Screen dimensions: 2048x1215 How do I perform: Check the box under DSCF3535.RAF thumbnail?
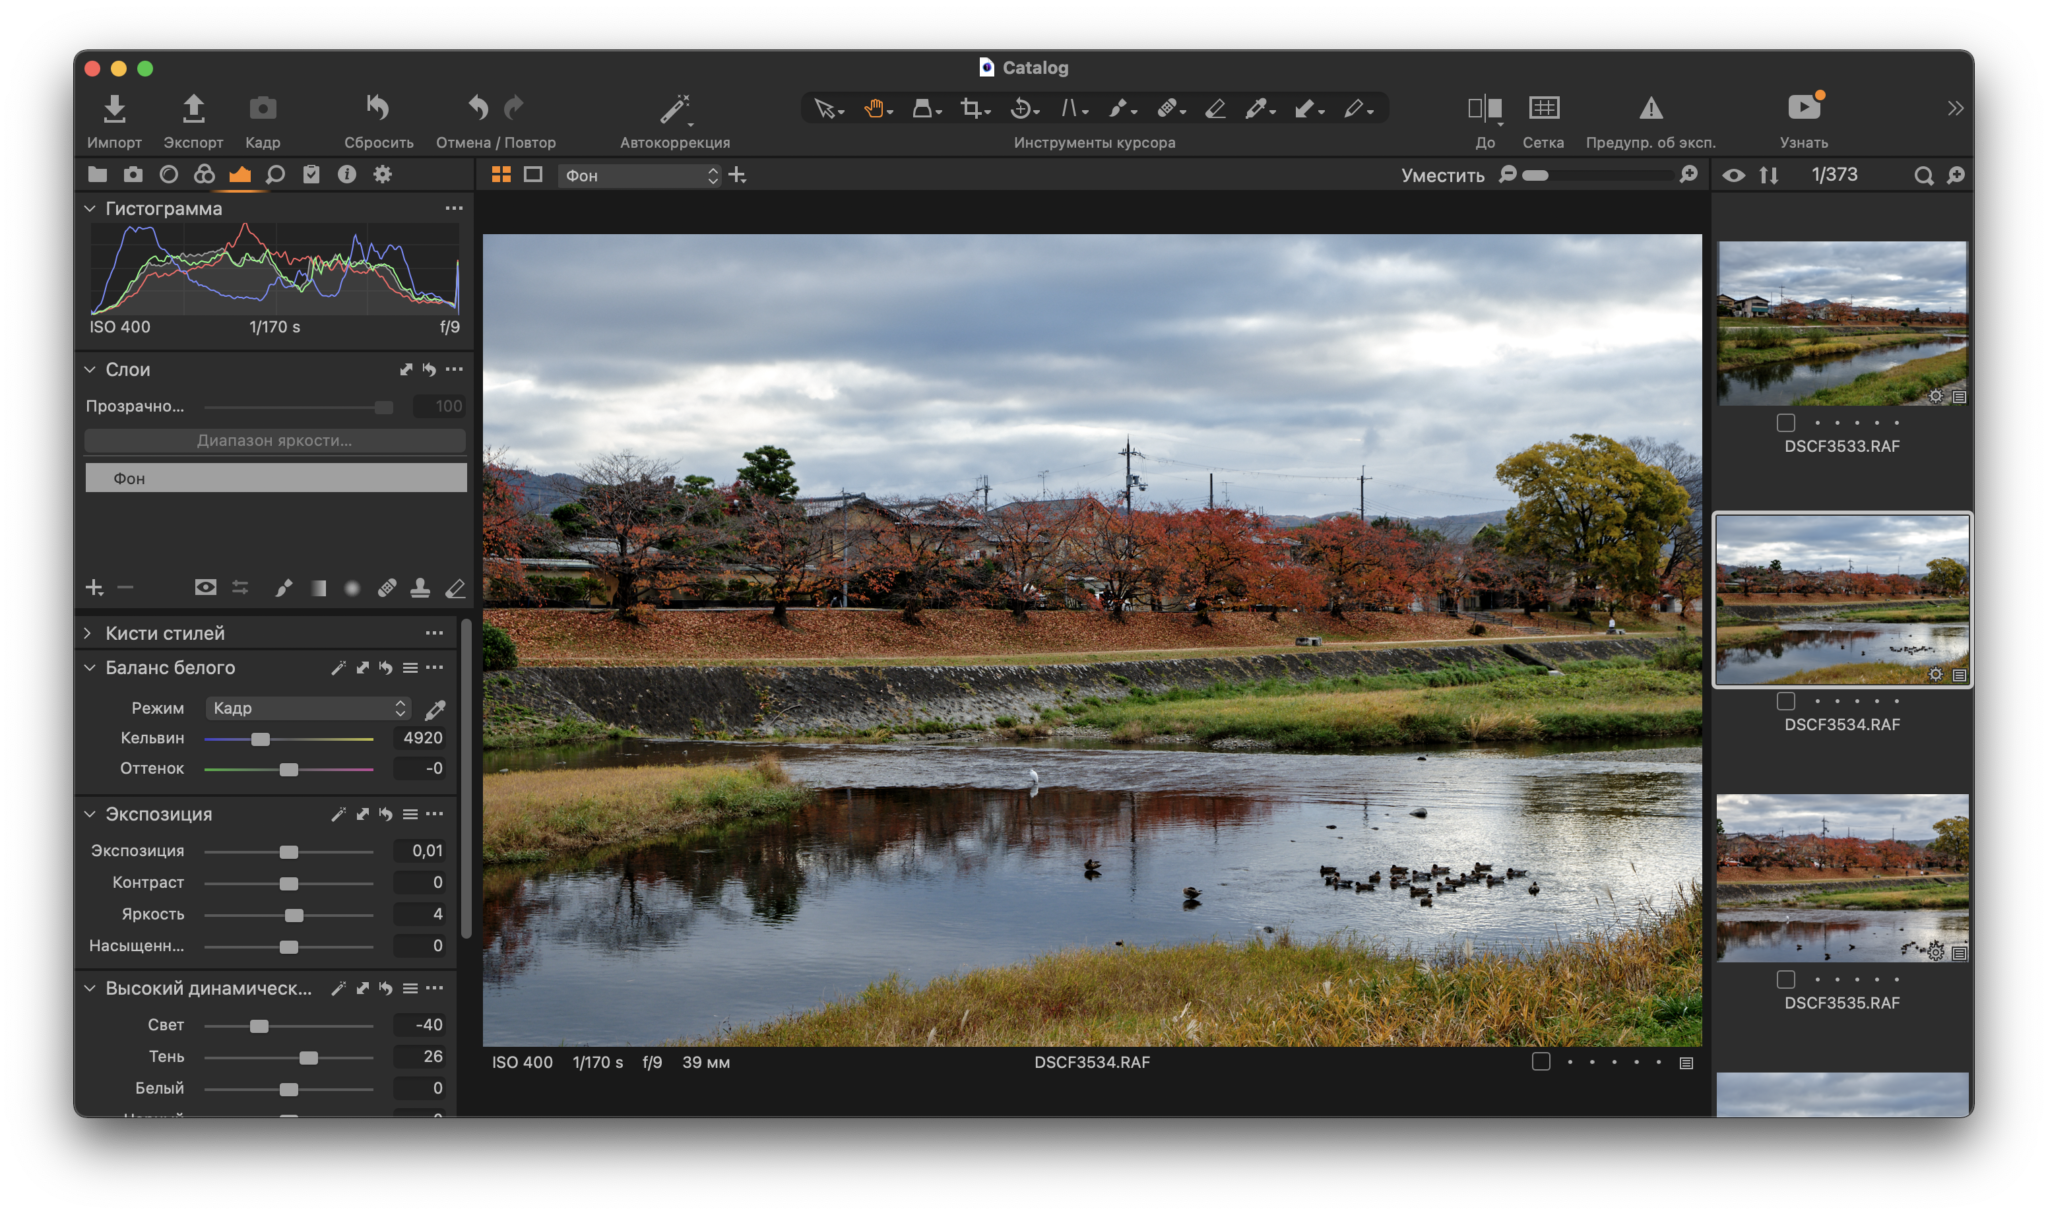coord(1785,979)
